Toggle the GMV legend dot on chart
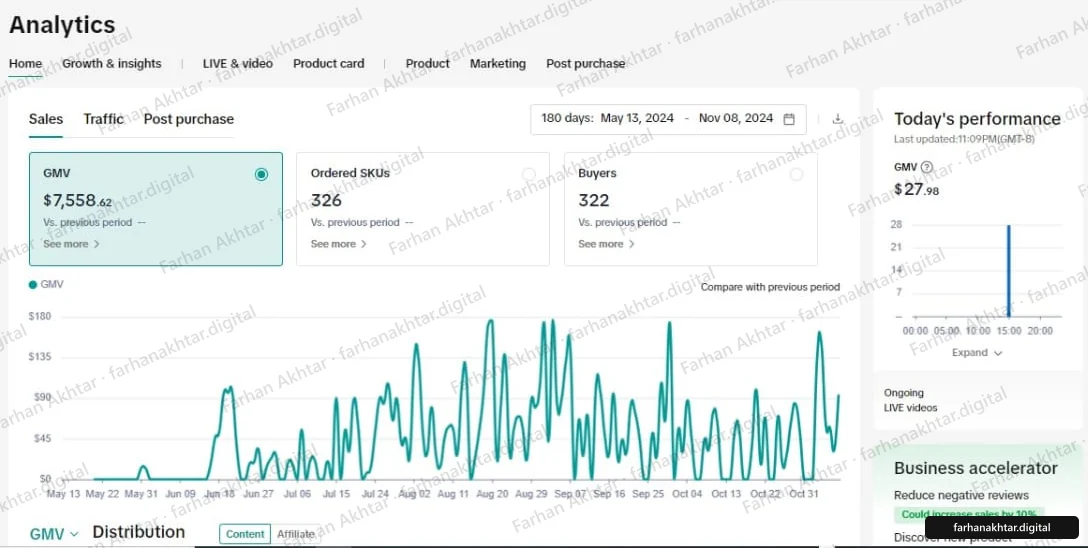 tap(33, 284)
